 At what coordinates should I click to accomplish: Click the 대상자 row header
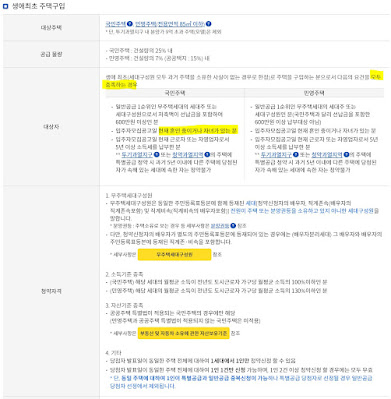point(51,127)
